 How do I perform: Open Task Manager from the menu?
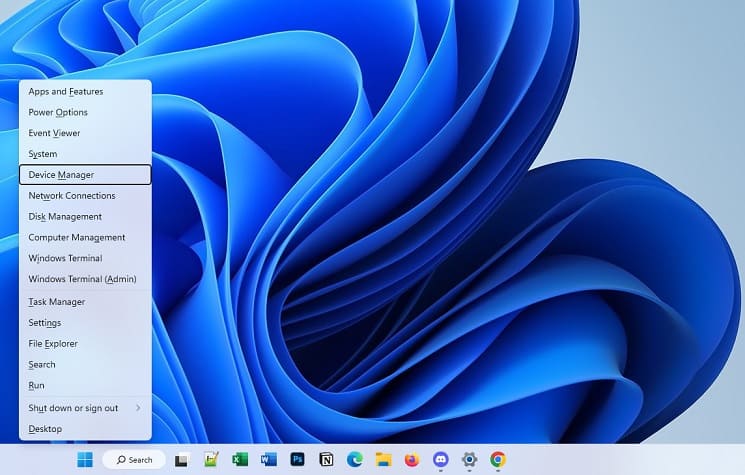[86, 302]
